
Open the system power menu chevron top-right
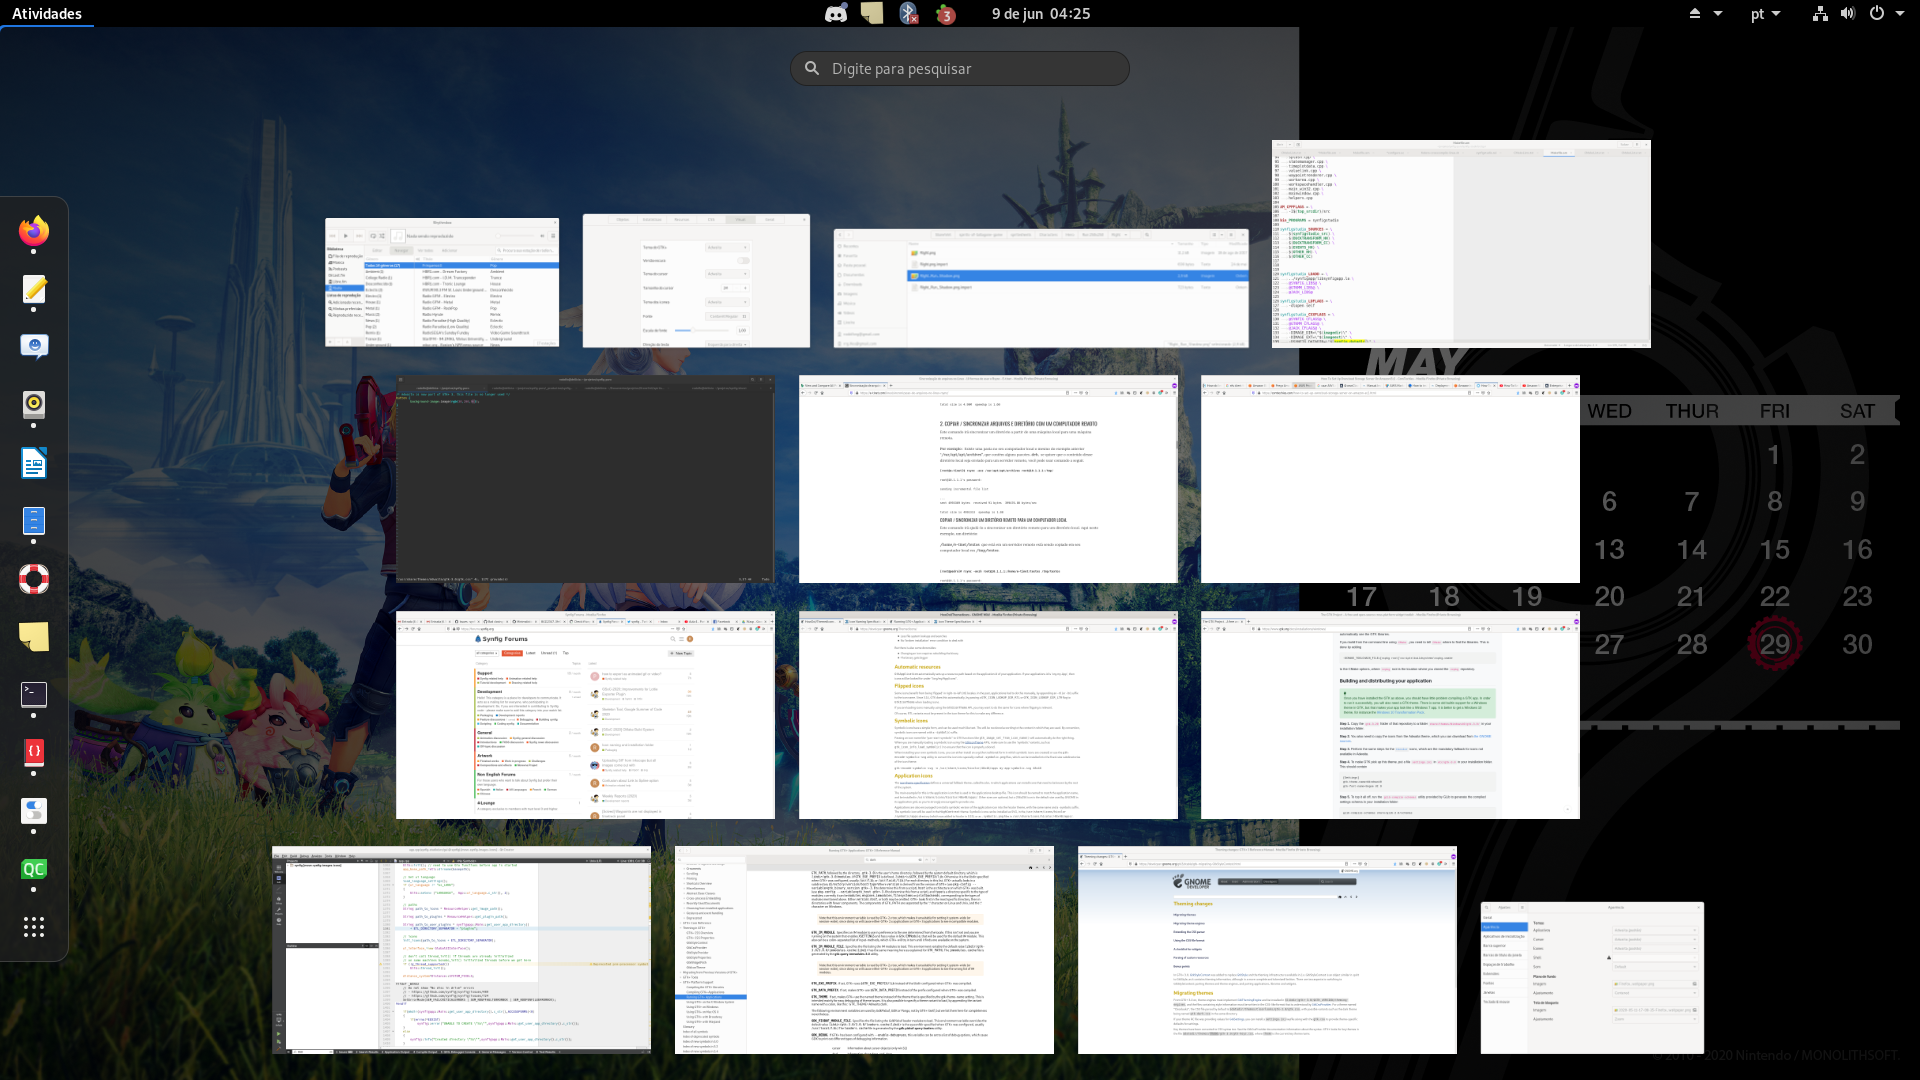1899,13
